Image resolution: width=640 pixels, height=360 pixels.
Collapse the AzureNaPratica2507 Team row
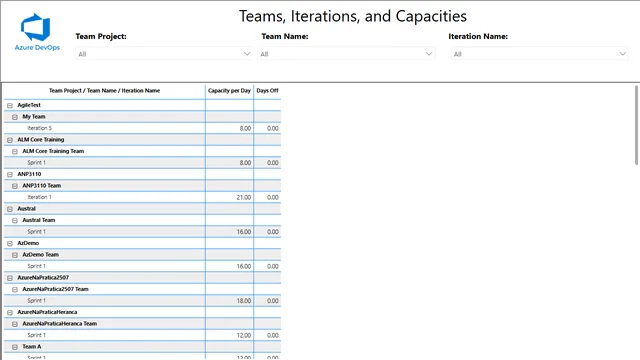click(15, 289)
